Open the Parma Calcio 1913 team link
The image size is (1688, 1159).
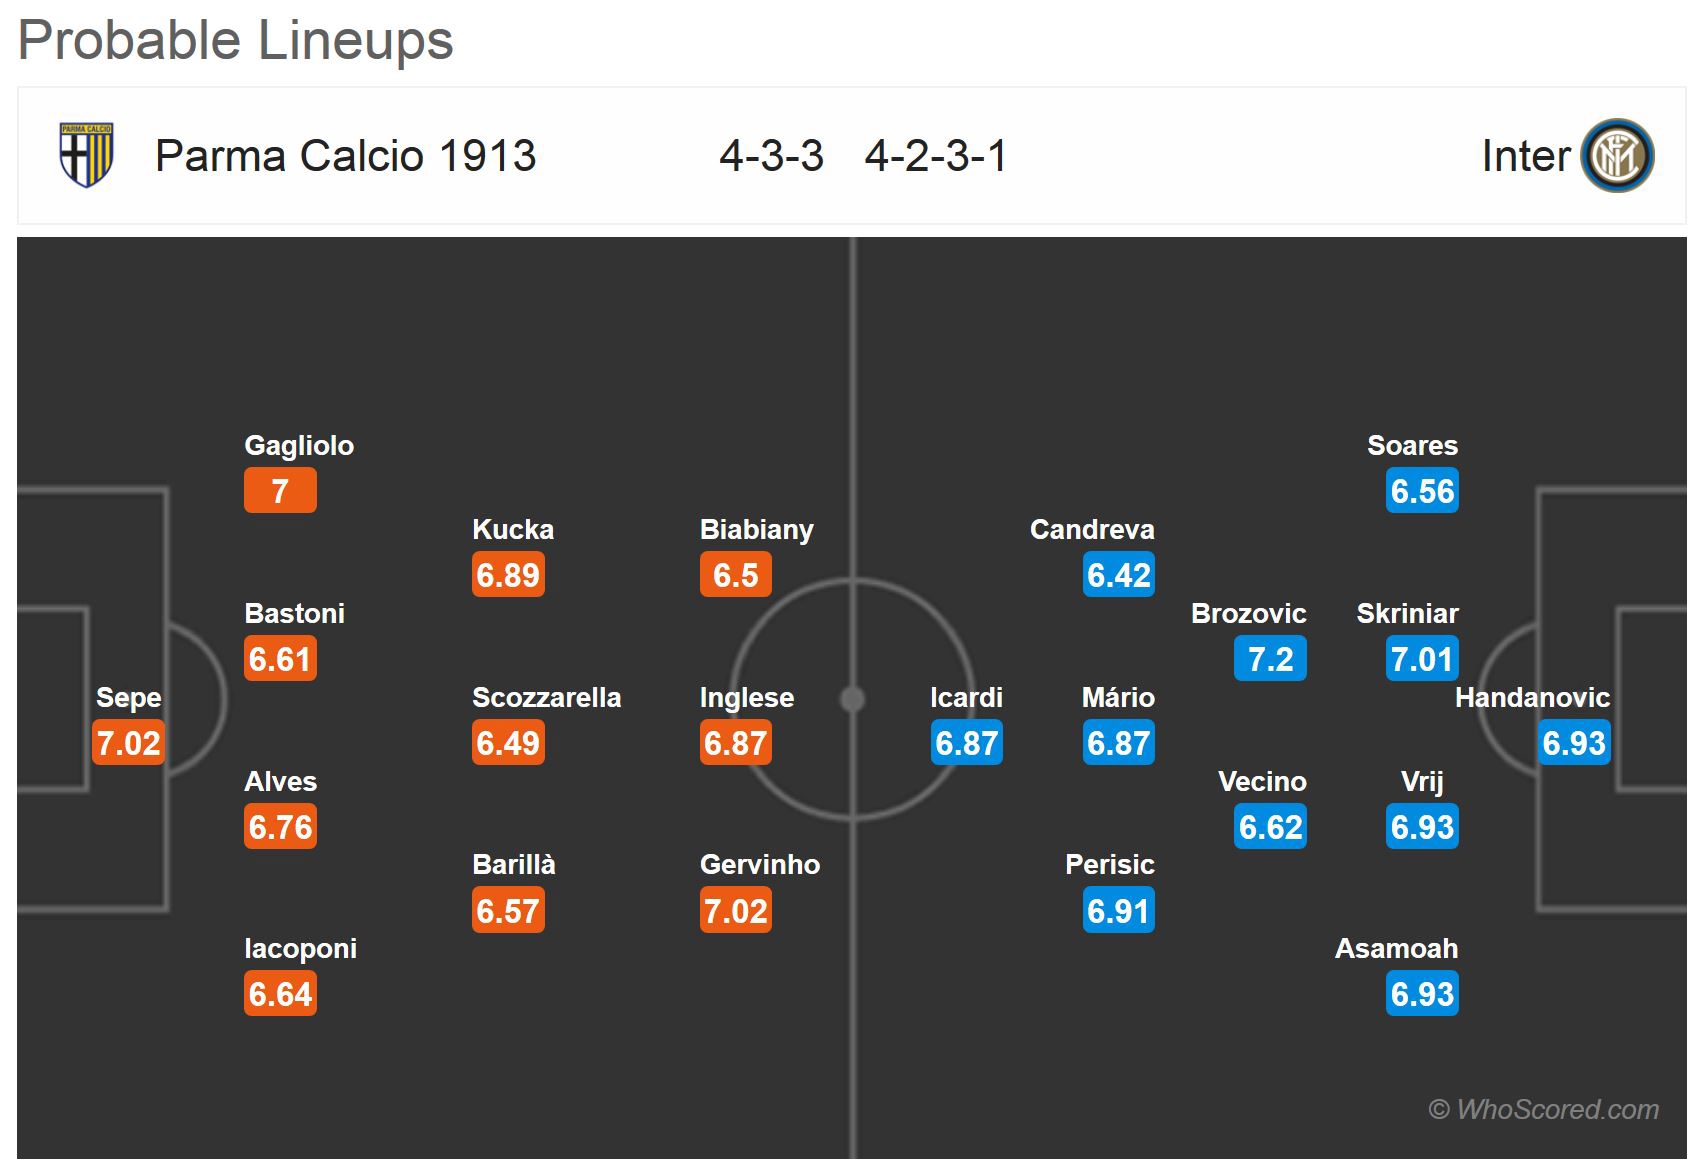tap(345, 156)
